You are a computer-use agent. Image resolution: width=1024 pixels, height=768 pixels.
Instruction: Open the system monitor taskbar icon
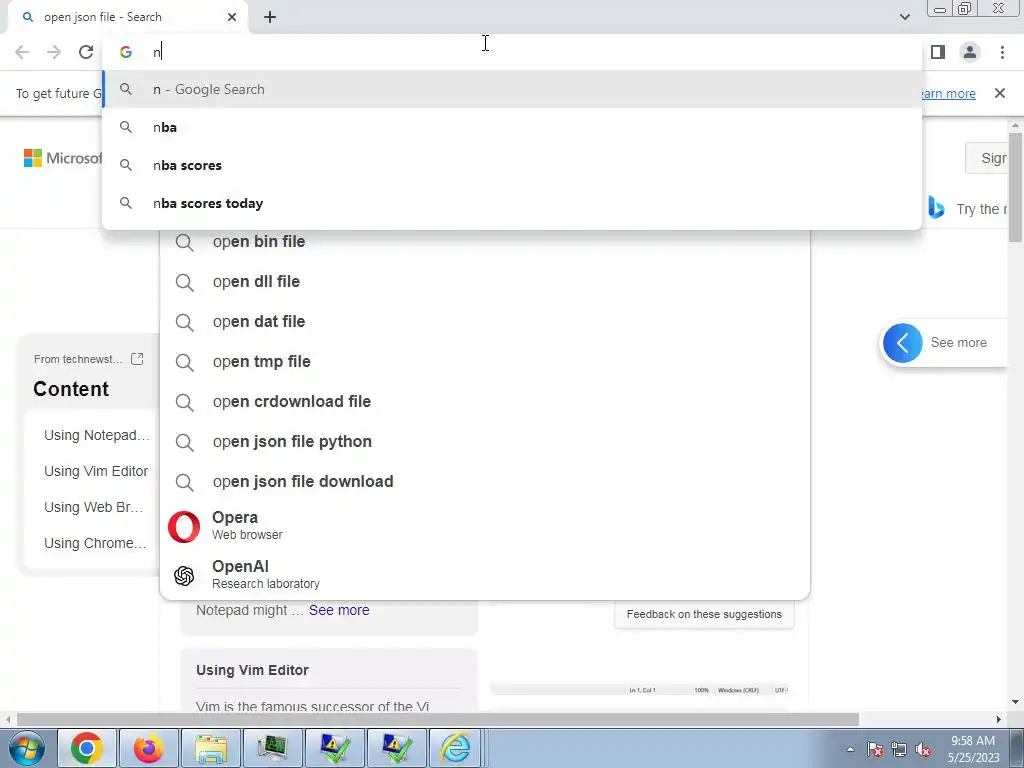tap(272, 748)
